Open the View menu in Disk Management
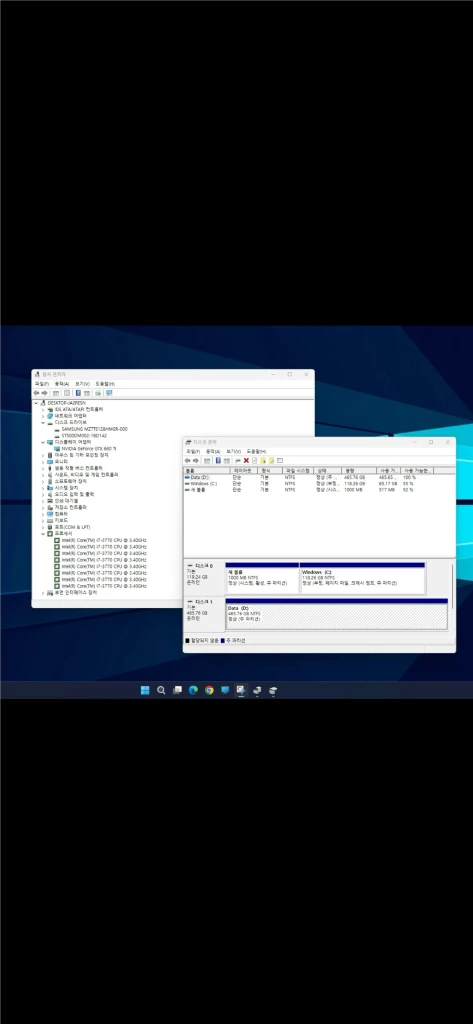 tap(234, 451)
